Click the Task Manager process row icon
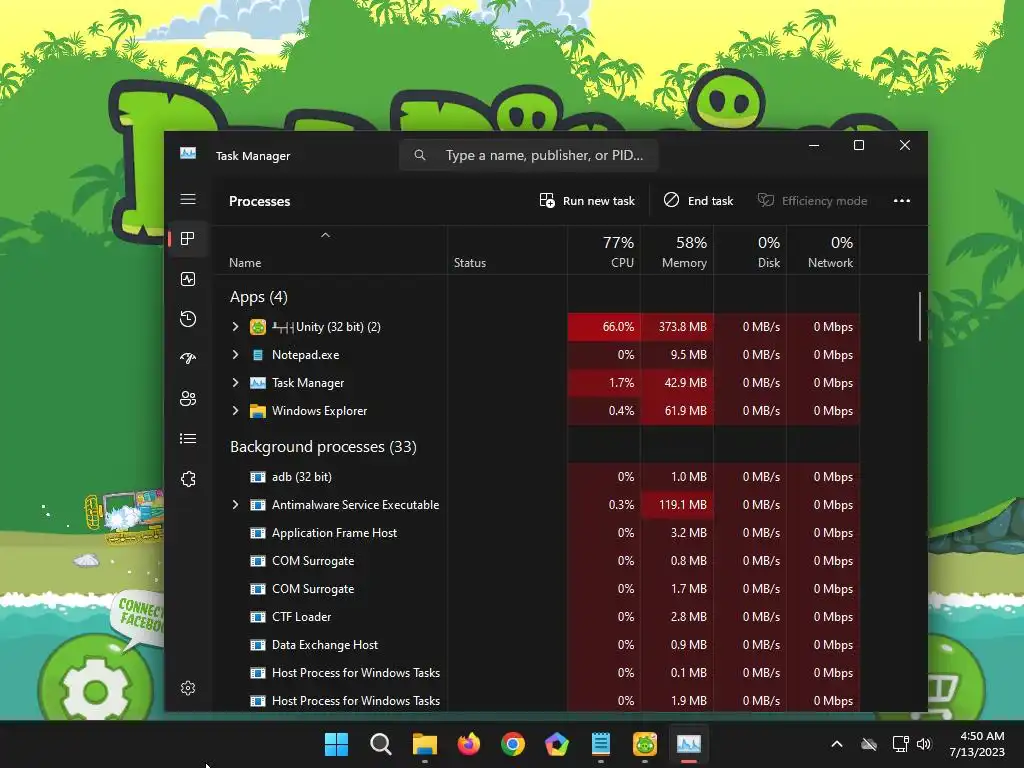Image resolution: width=1024 pixels, height=768 pixels. (x=258, y=383)
